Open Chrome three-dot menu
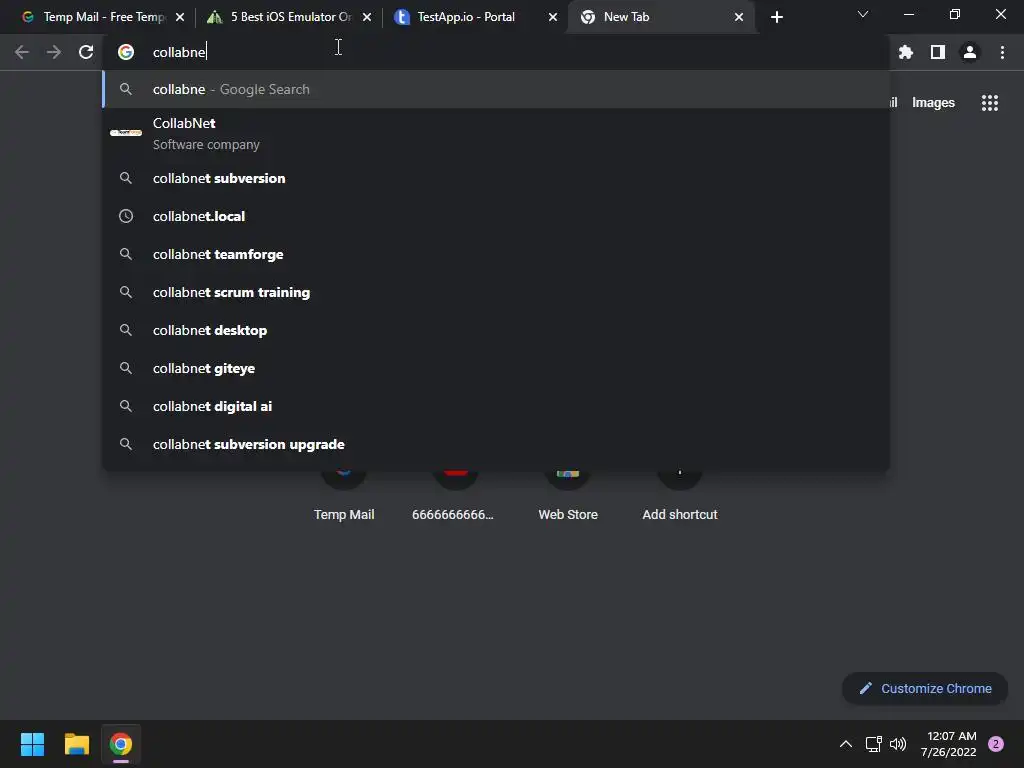 (1002, 52)
